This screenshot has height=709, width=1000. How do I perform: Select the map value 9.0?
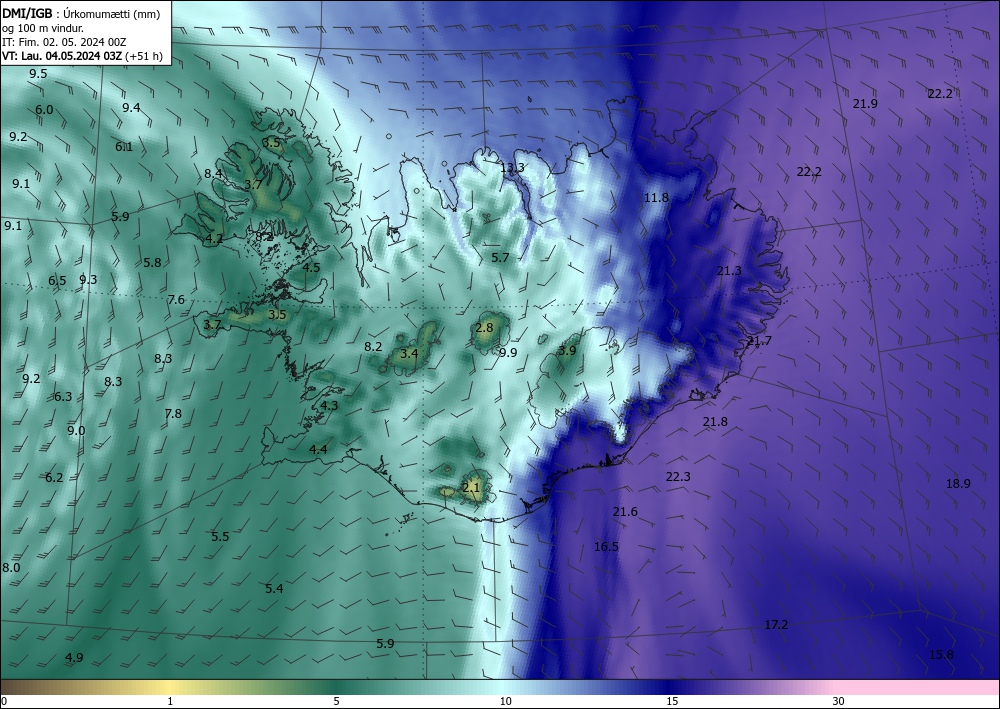coord(76,431)
